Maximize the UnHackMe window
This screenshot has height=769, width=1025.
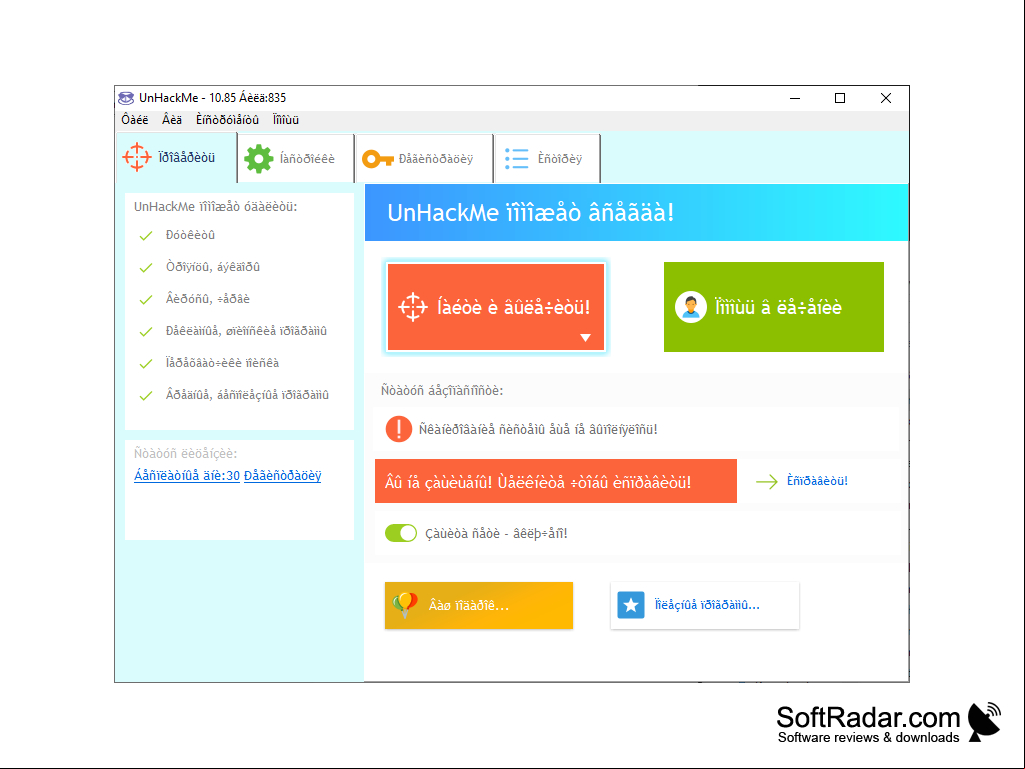coord(840,98)
